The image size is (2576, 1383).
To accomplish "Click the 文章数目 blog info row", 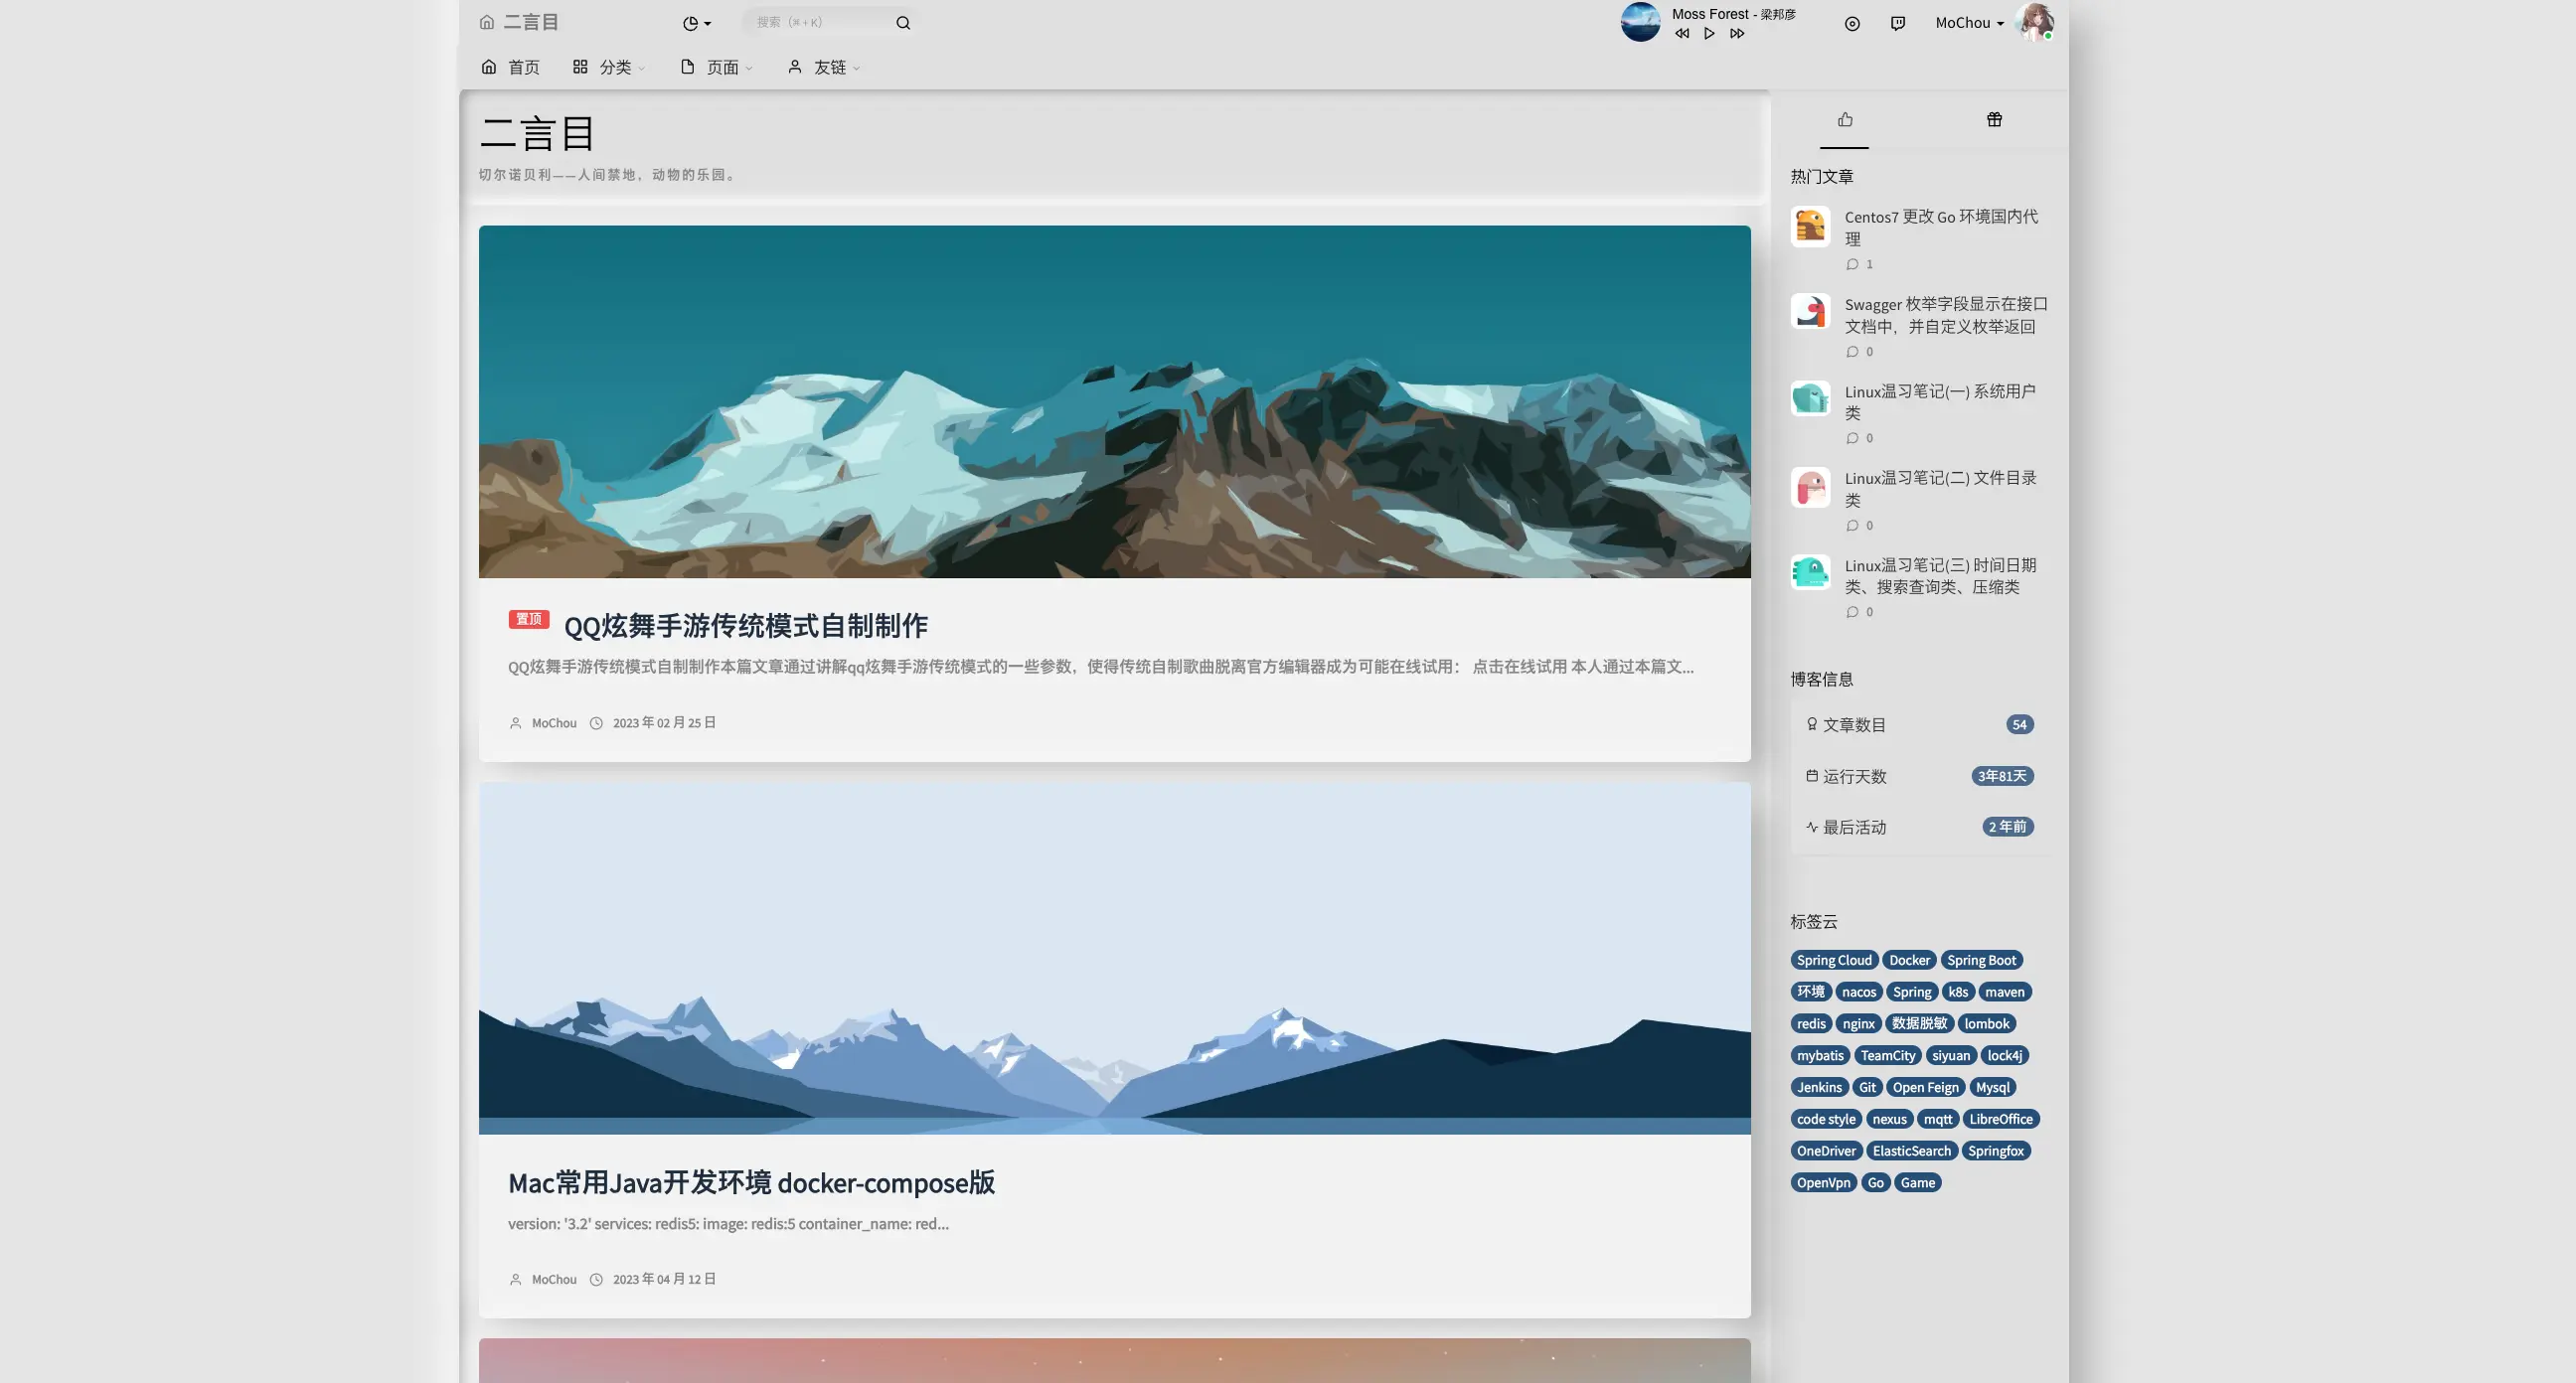I will click(x=1919, y=725).
